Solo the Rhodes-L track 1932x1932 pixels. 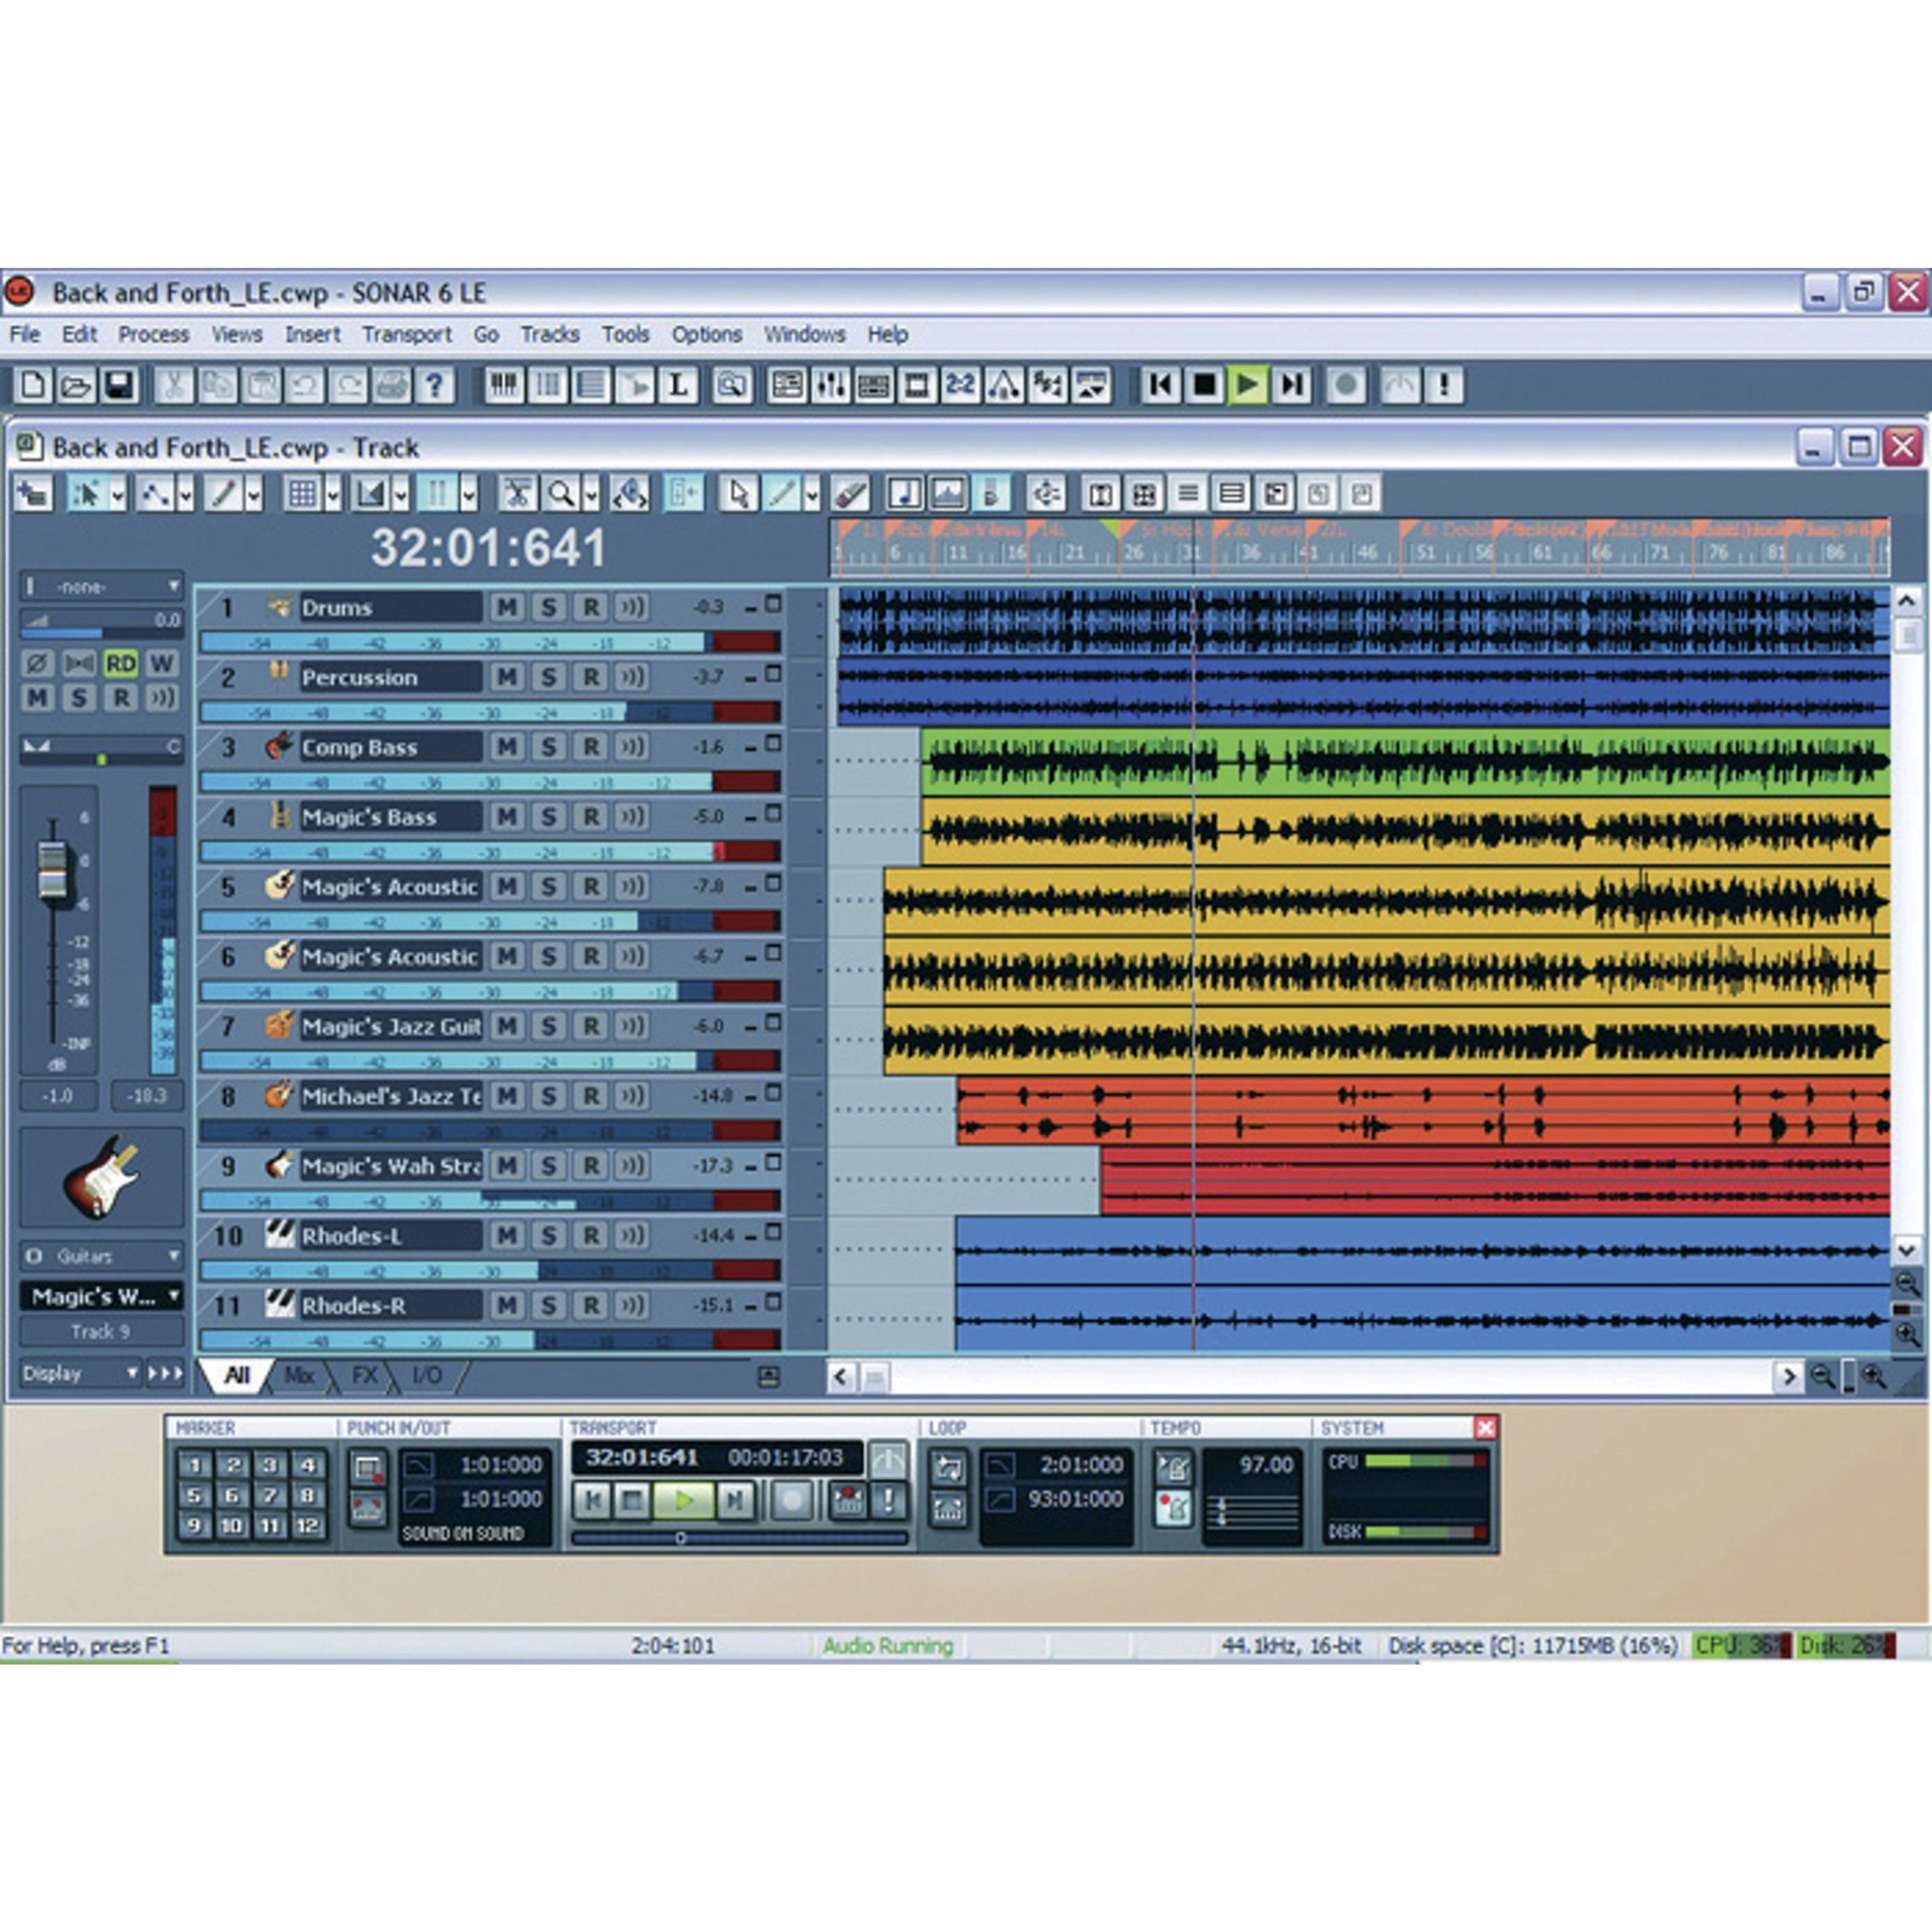click(548, 1236)
